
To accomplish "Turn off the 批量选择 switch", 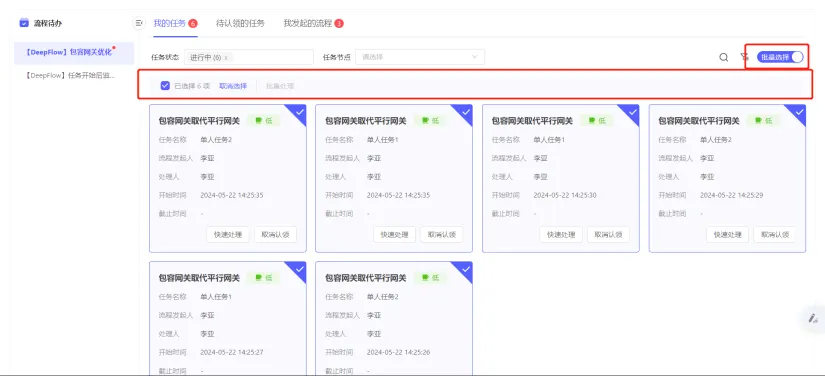I will (780, 57).
